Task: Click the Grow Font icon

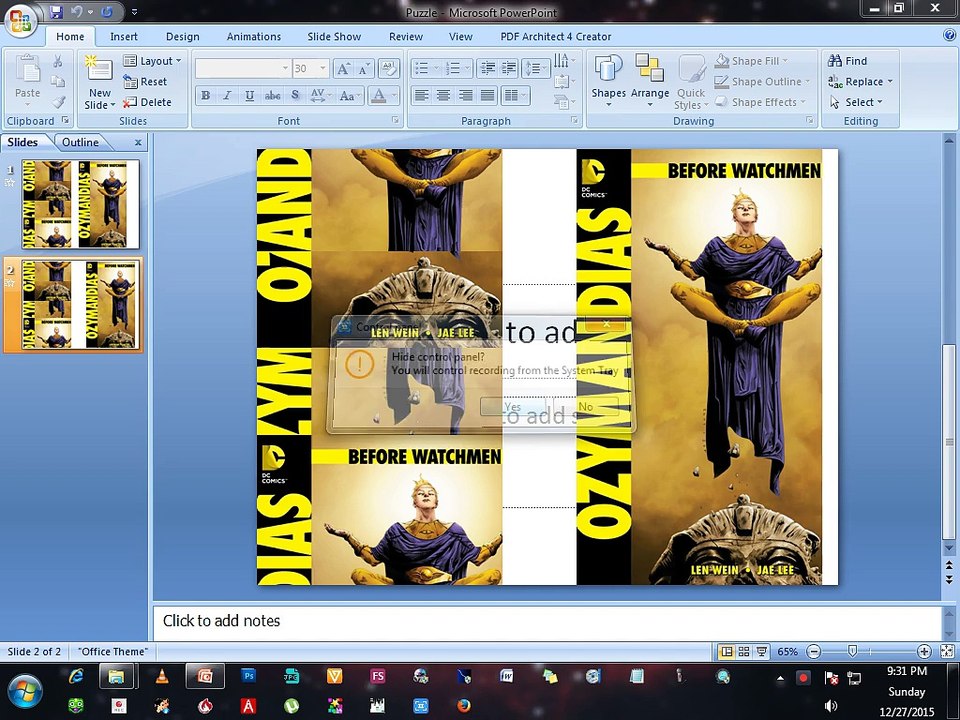Action: (343, 69)
